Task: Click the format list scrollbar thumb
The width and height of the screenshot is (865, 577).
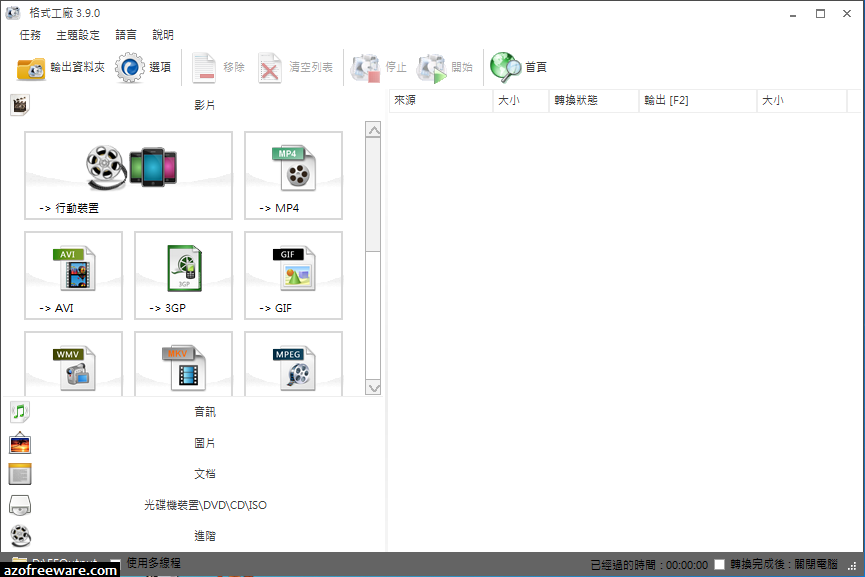Action: click(373, 195)
